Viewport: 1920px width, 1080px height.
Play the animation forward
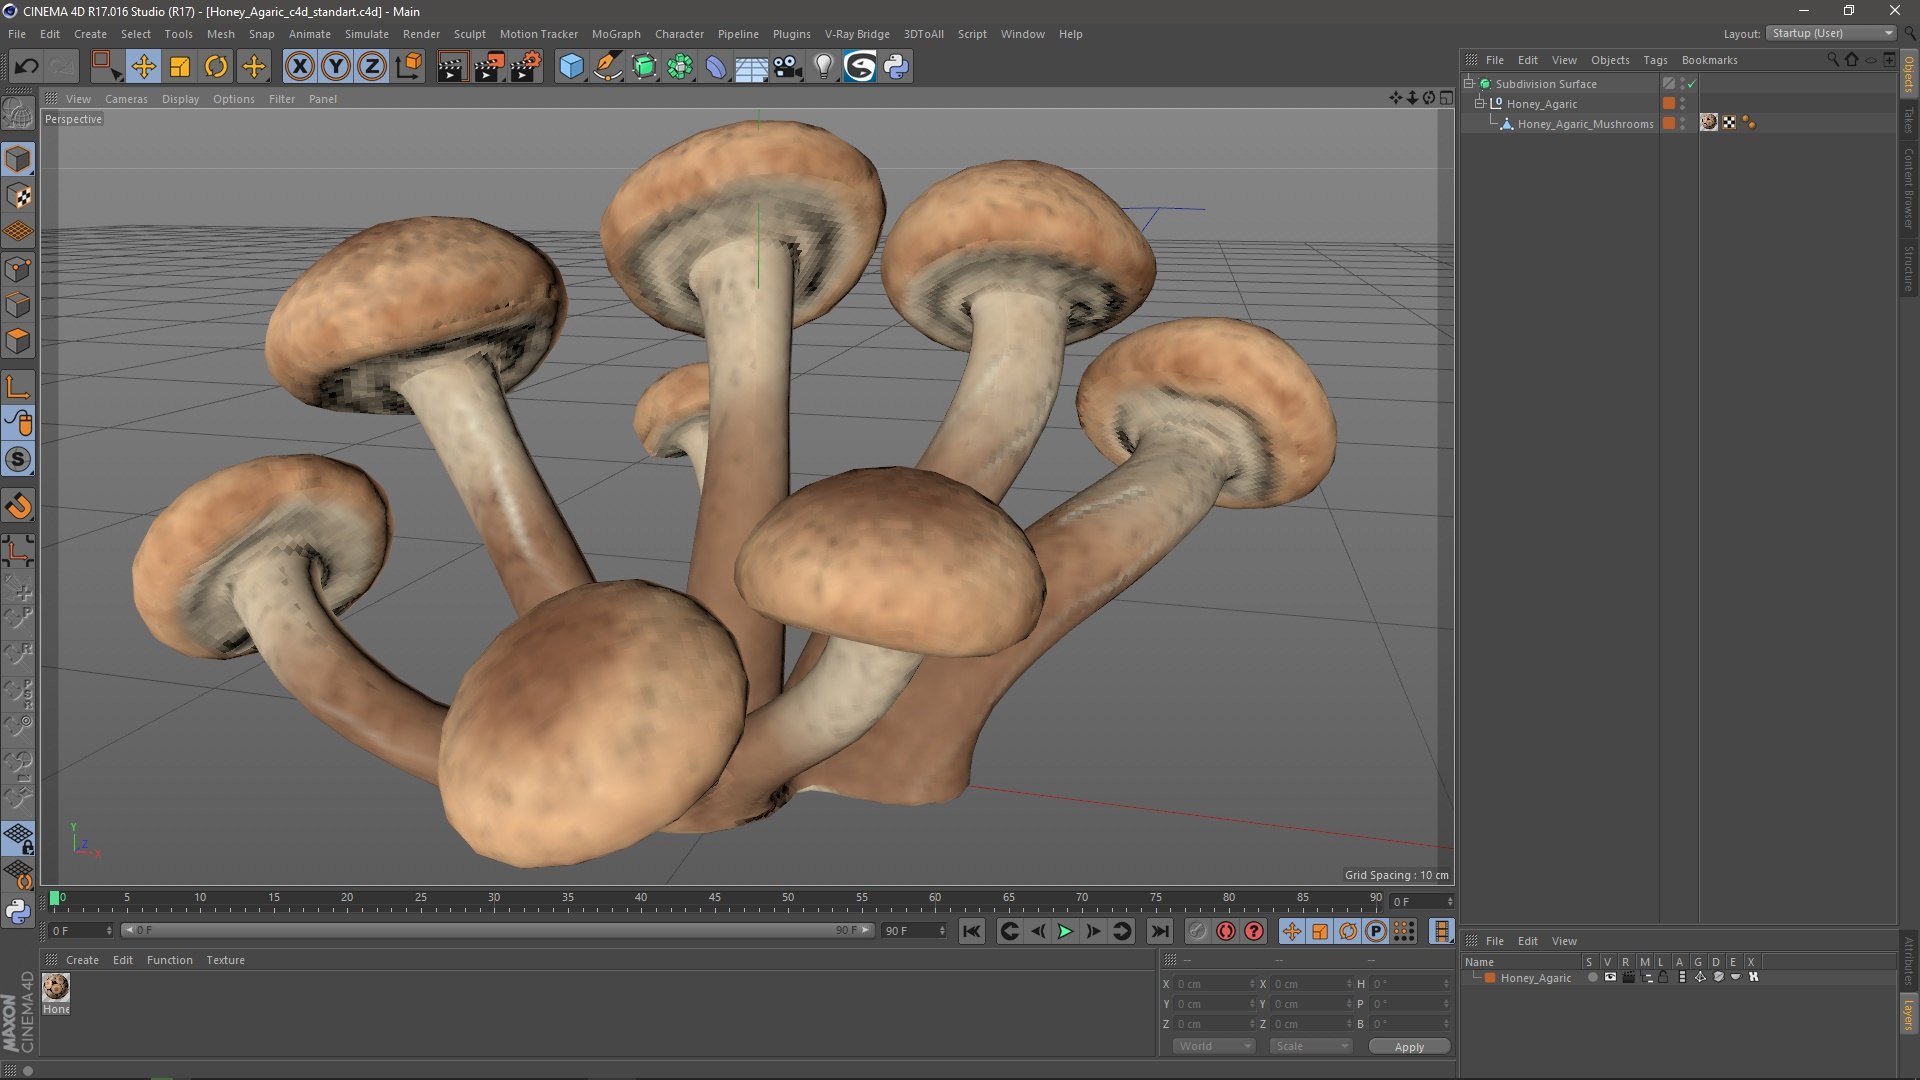click(x=1065, y=932)
